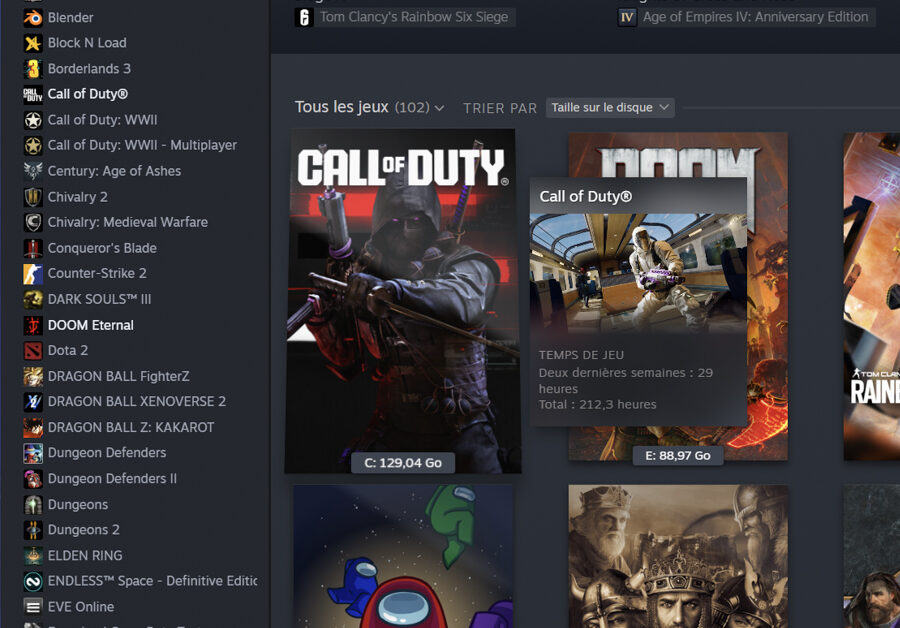The height and width of the screenshot is (628, 900).
Task: Select 'Call of Duty: WWII - Multiplayer' in the list
Action: 142,145
